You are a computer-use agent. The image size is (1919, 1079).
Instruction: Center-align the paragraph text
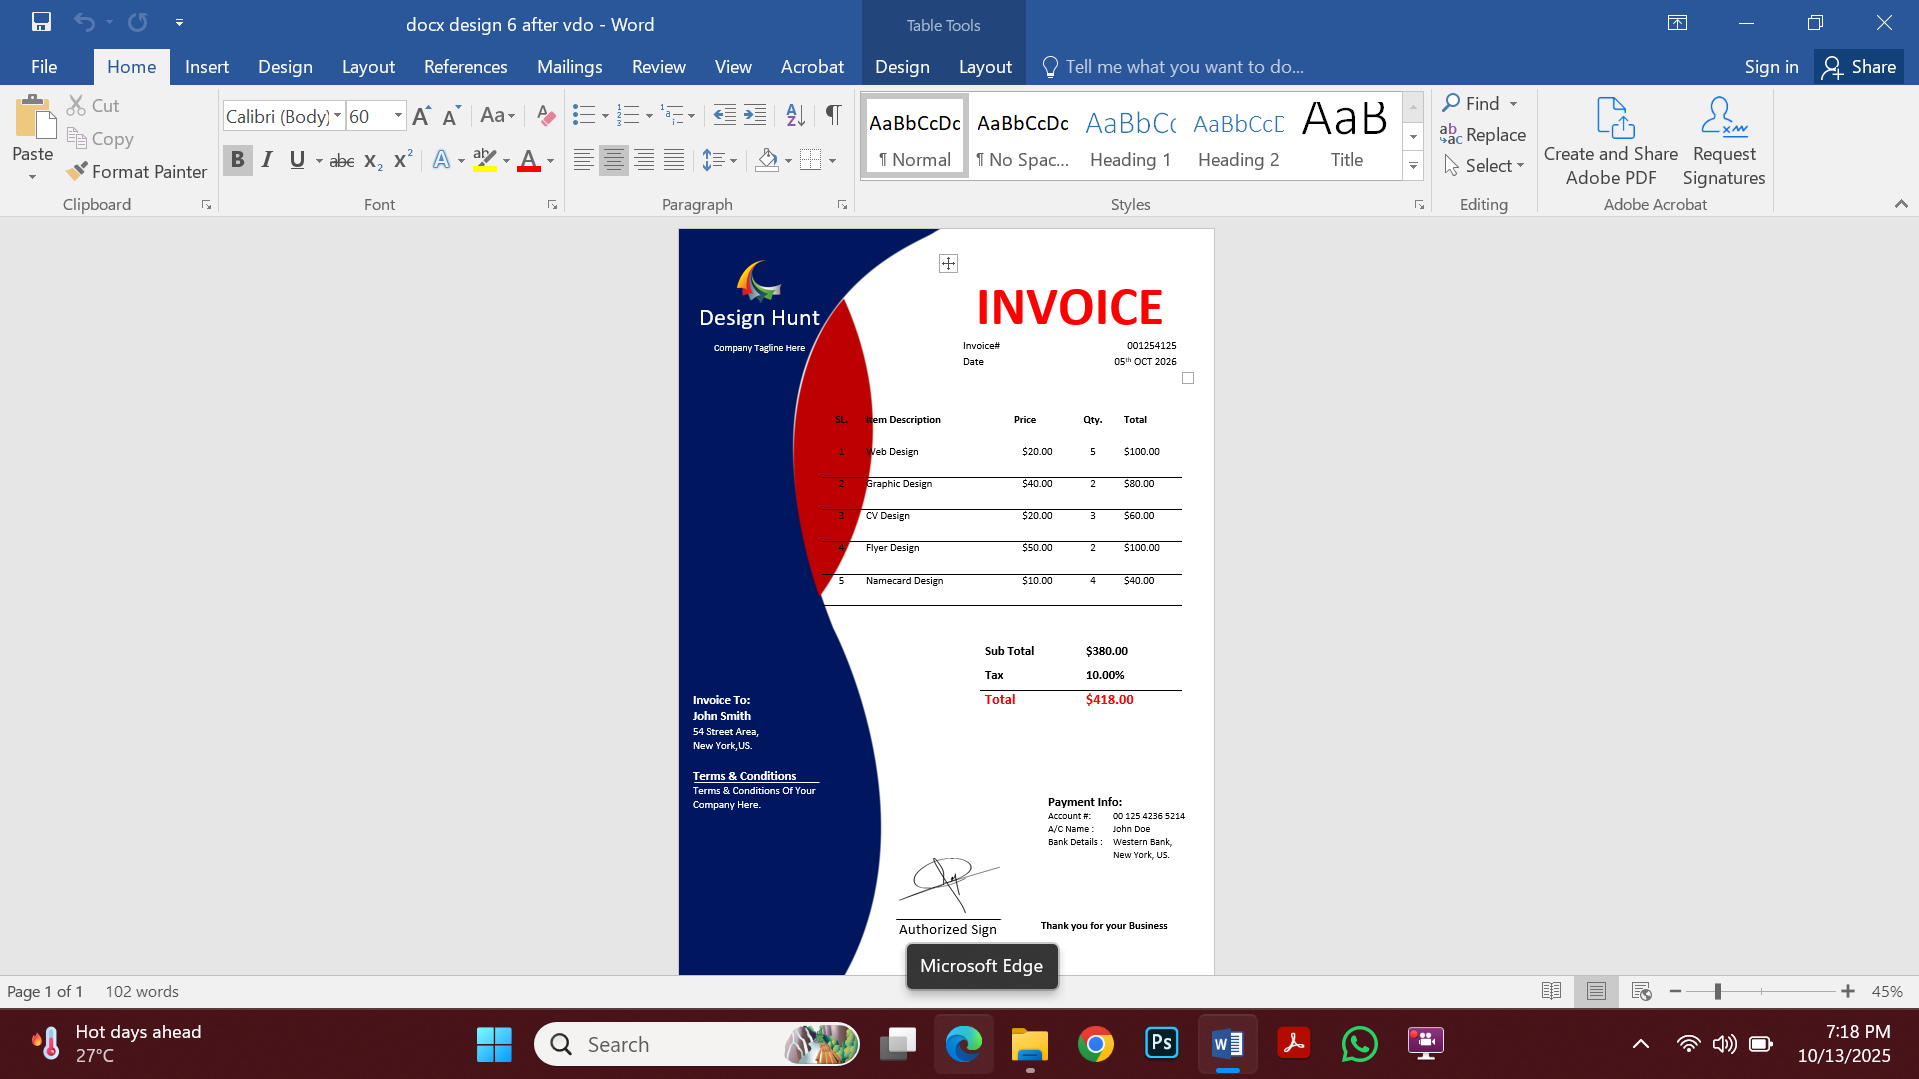[613, 159]
